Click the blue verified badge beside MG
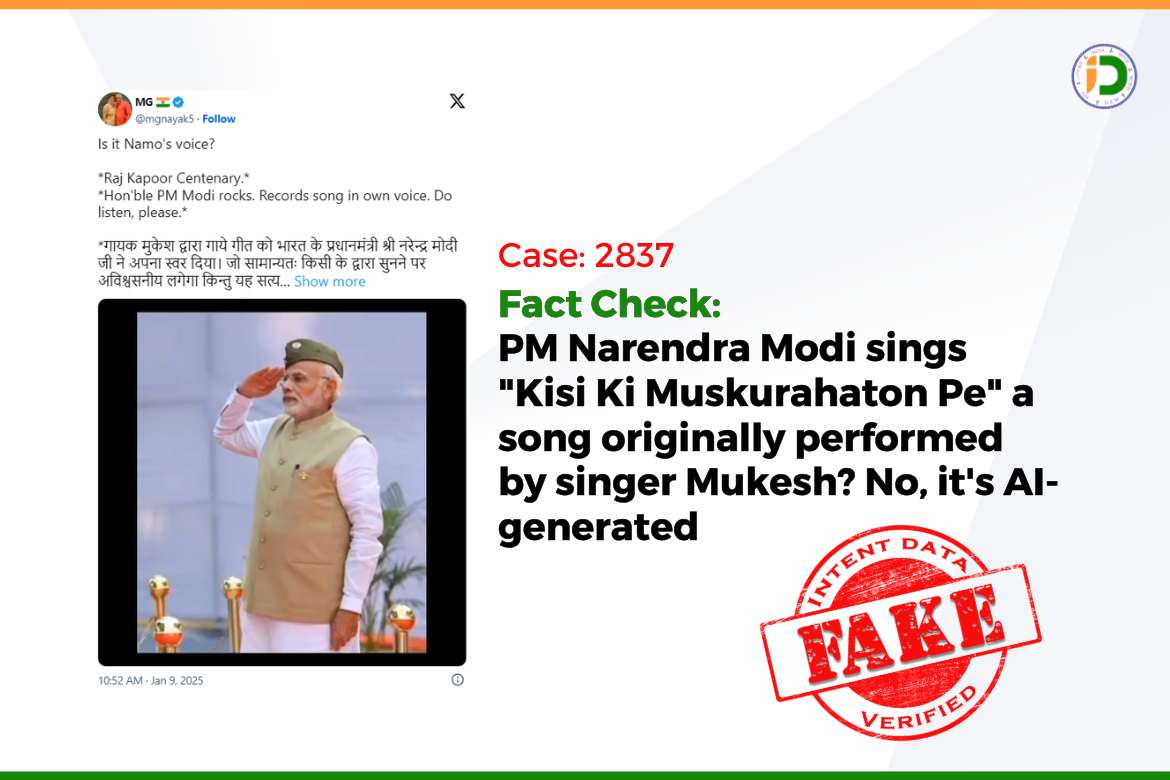1170x780 pixels. click(x=178, y=102)
